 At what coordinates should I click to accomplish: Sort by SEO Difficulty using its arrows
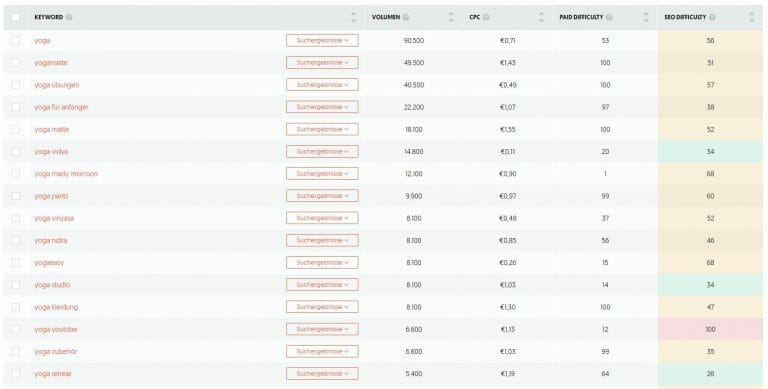click(752, 17)
